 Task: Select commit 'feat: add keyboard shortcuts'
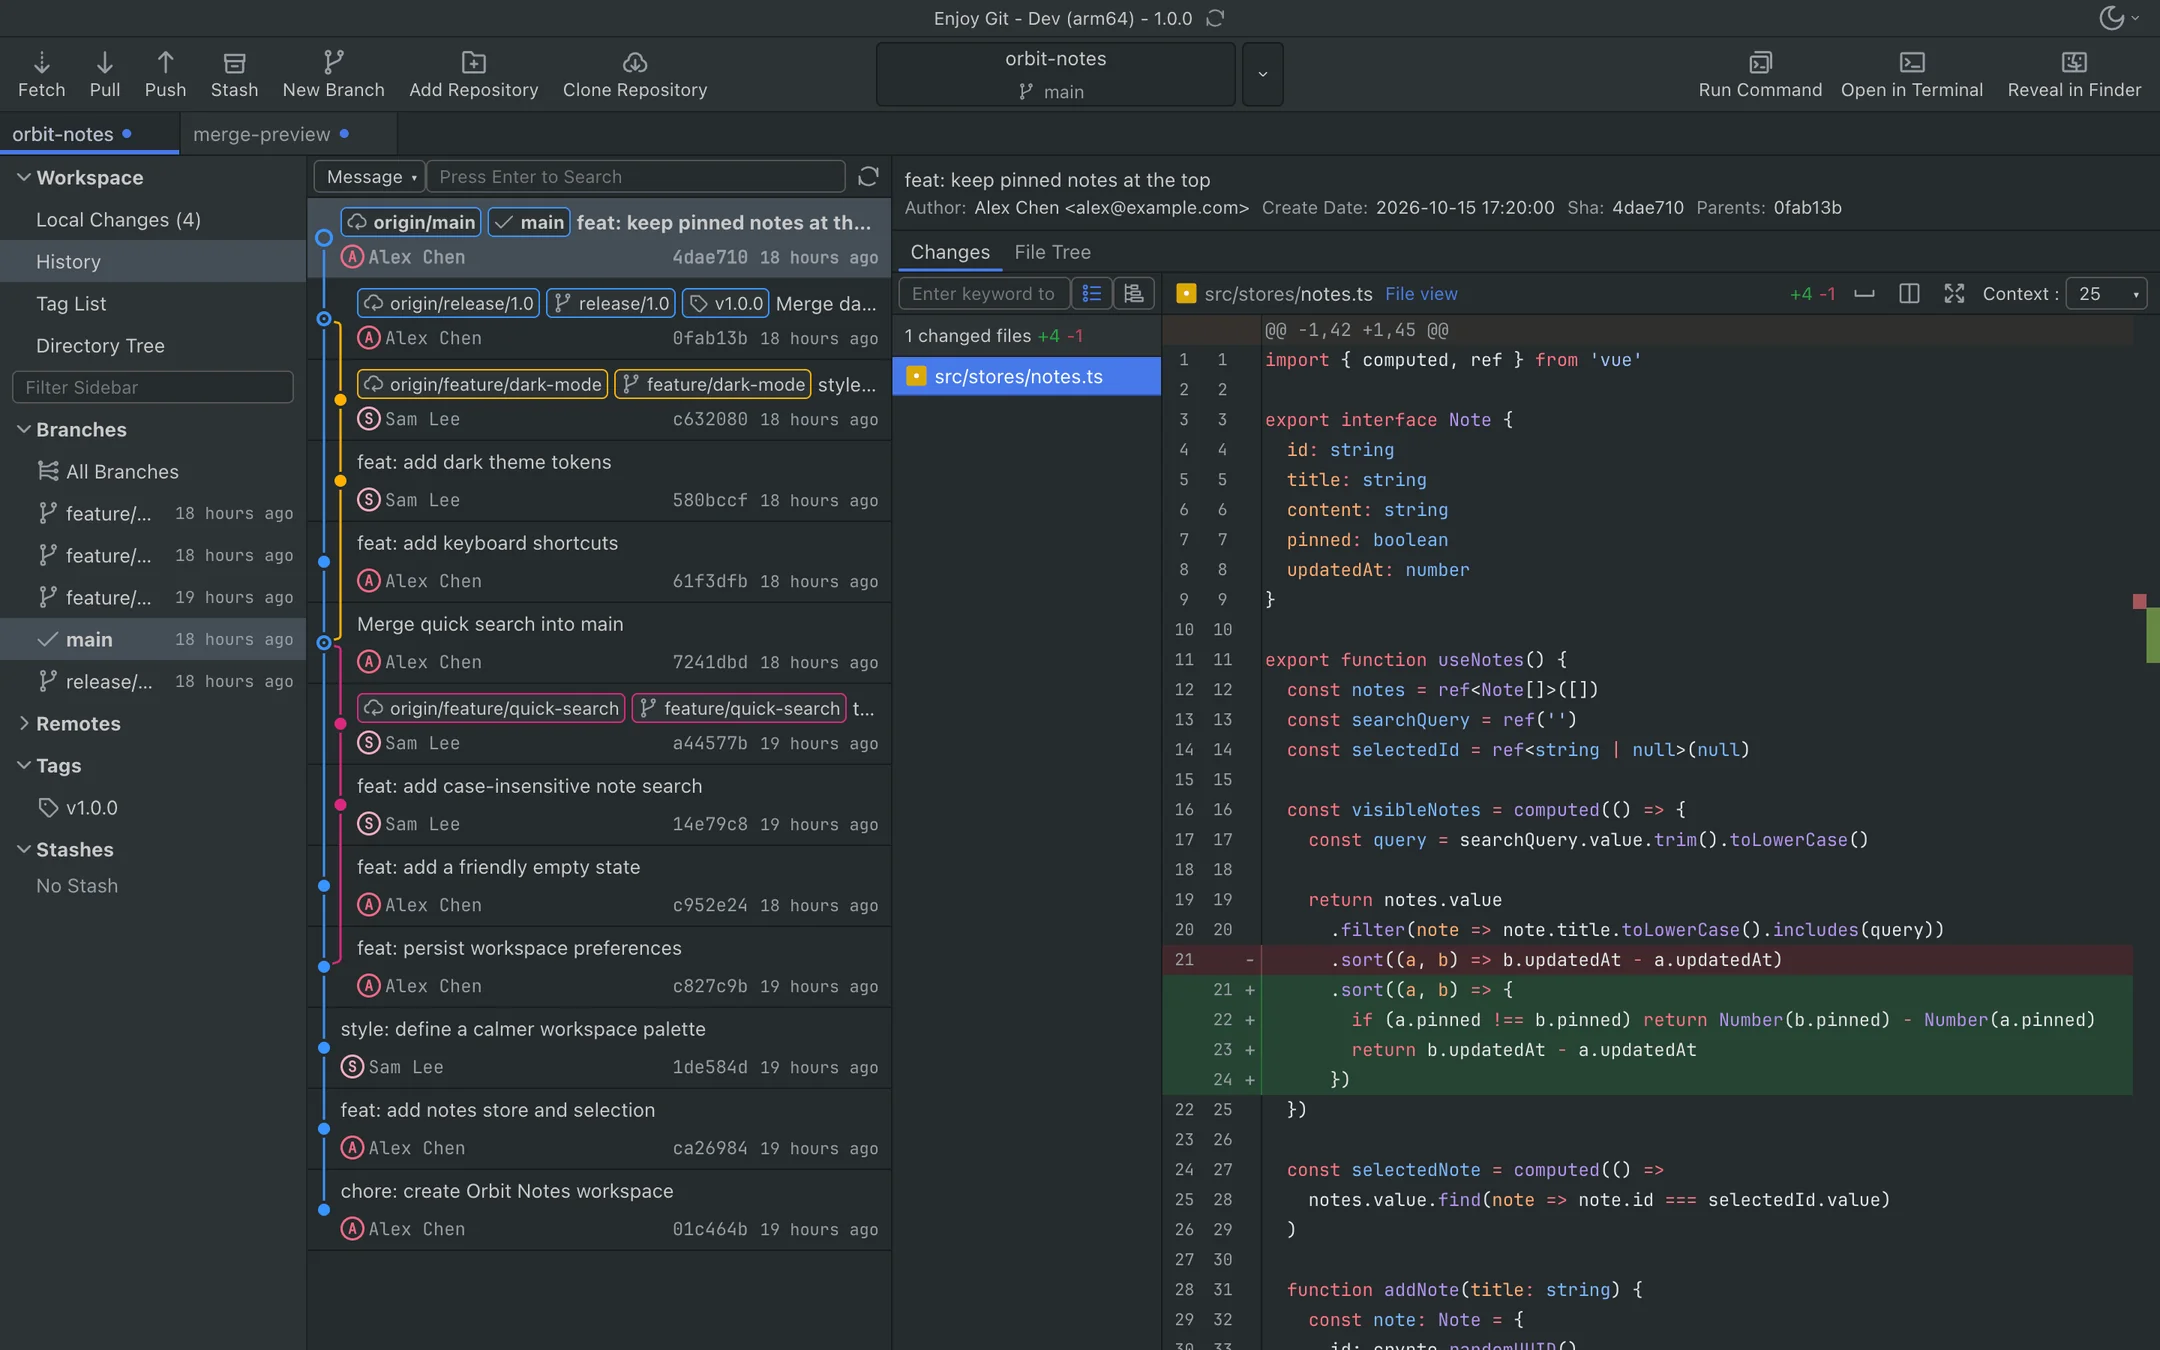(x=600, y=561)
